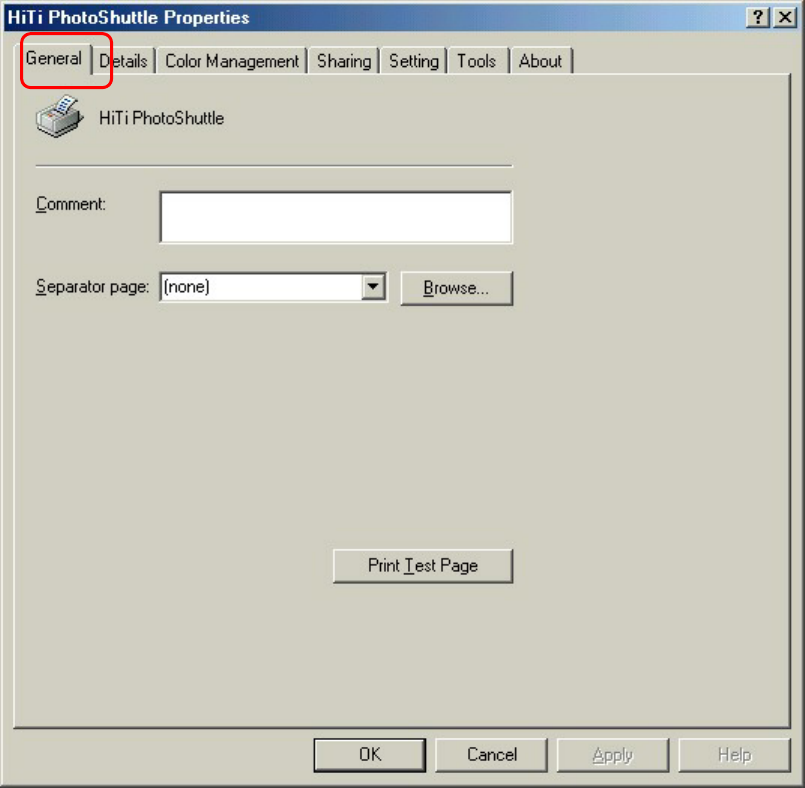Screen dimensions: 805x788
Task: Select the General tab
Action: tap(53, 59)
